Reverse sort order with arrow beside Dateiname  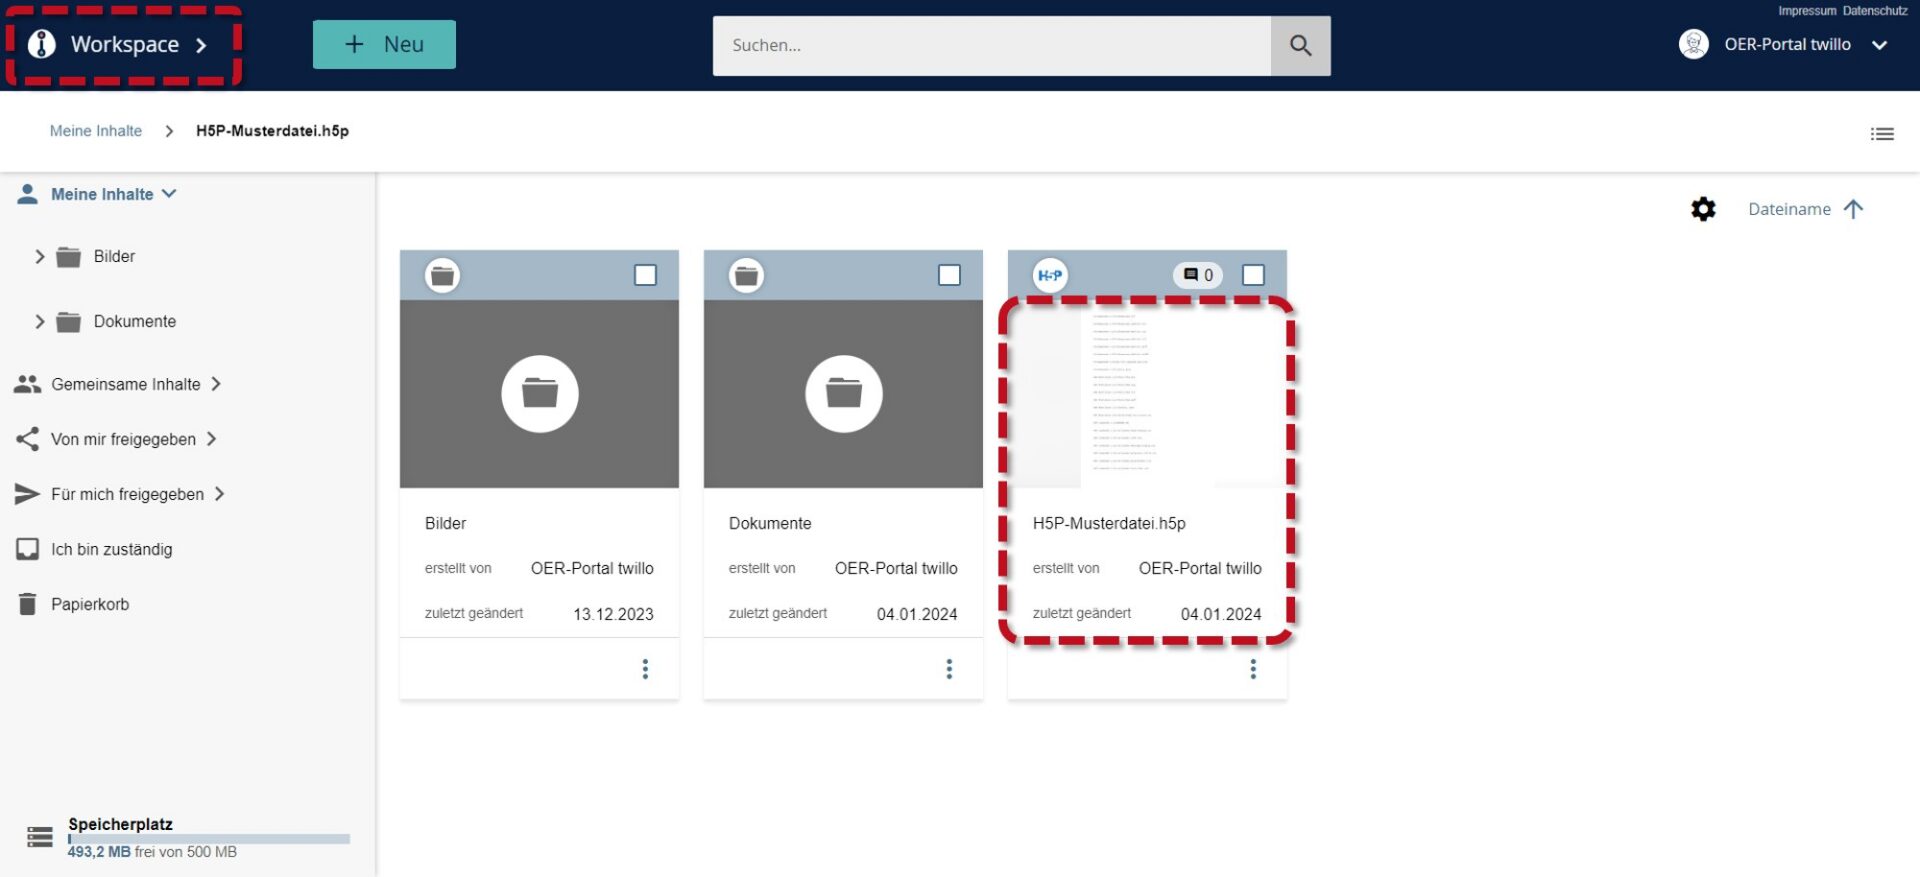tap(1853, 209)
